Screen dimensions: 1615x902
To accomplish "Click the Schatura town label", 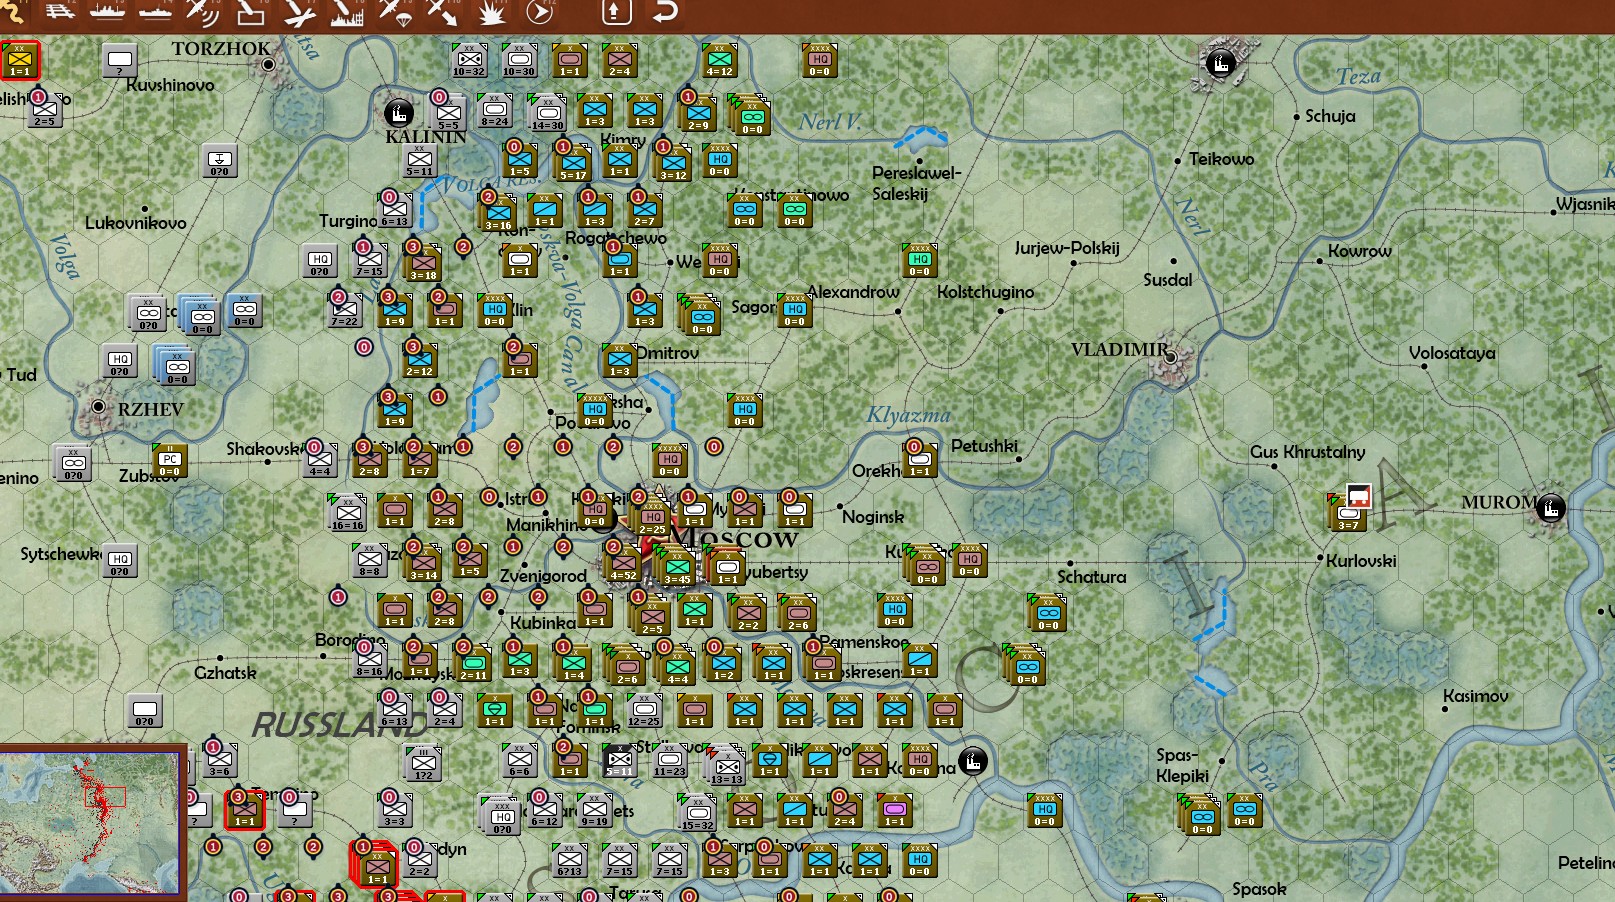I will [1091, 577].
